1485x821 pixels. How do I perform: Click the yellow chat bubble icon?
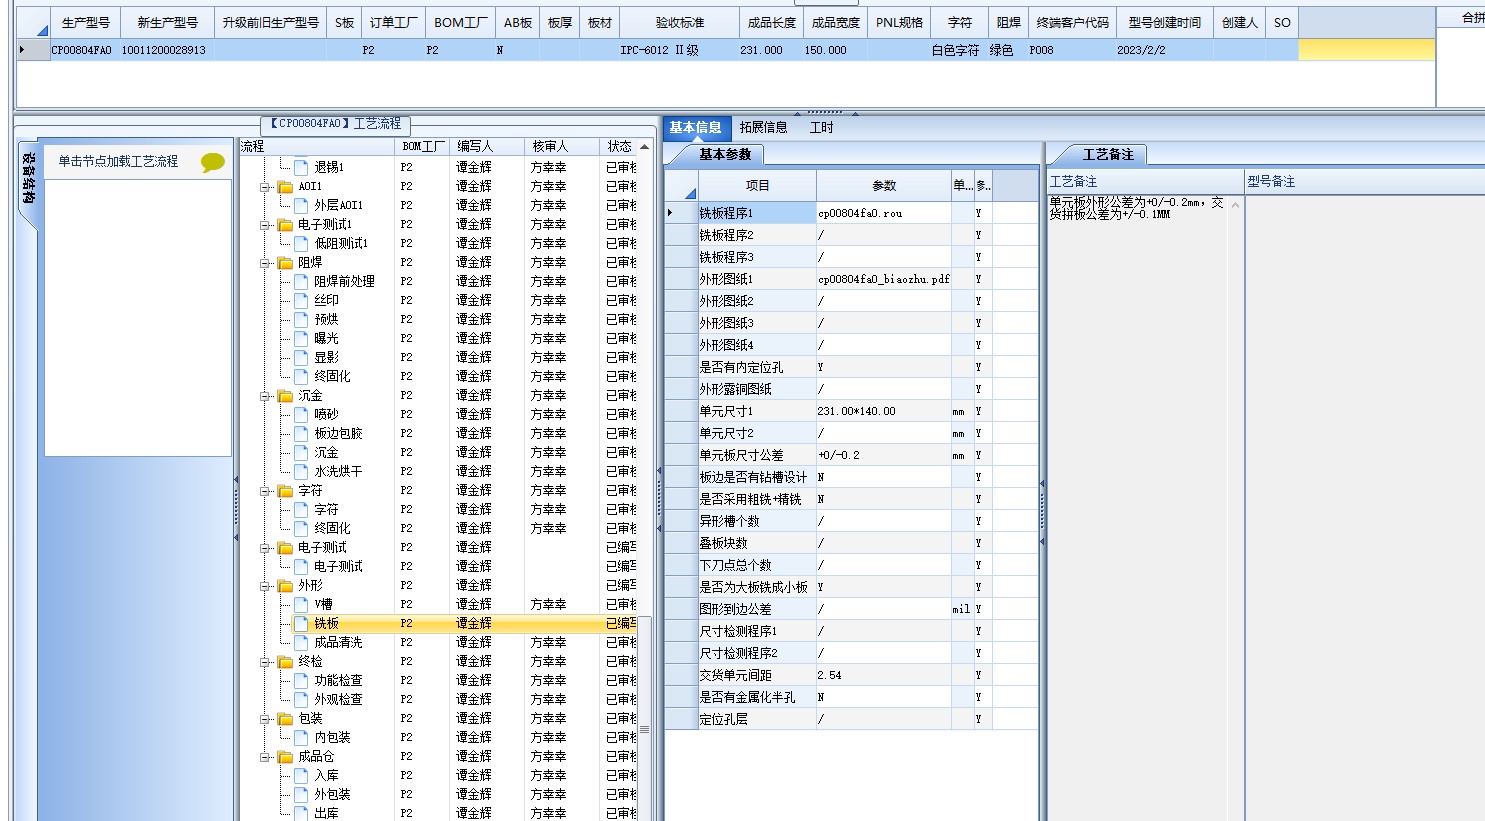[x=212, y=162]
